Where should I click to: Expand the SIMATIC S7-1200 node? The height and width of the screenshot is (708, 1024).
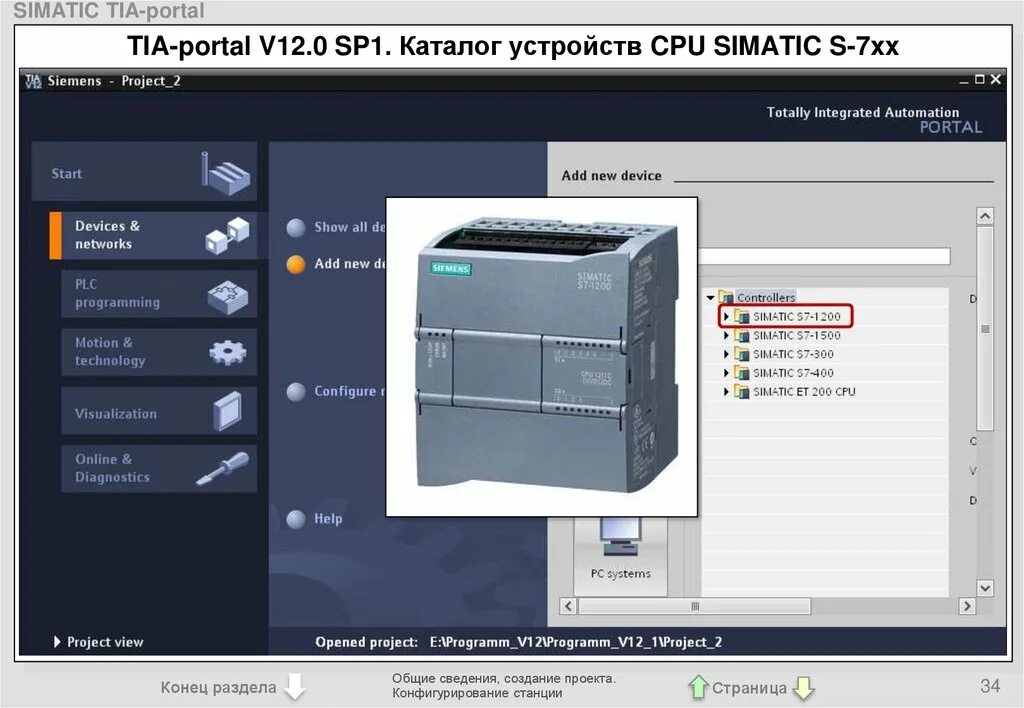pyautogui.click(x=726, y=316)
